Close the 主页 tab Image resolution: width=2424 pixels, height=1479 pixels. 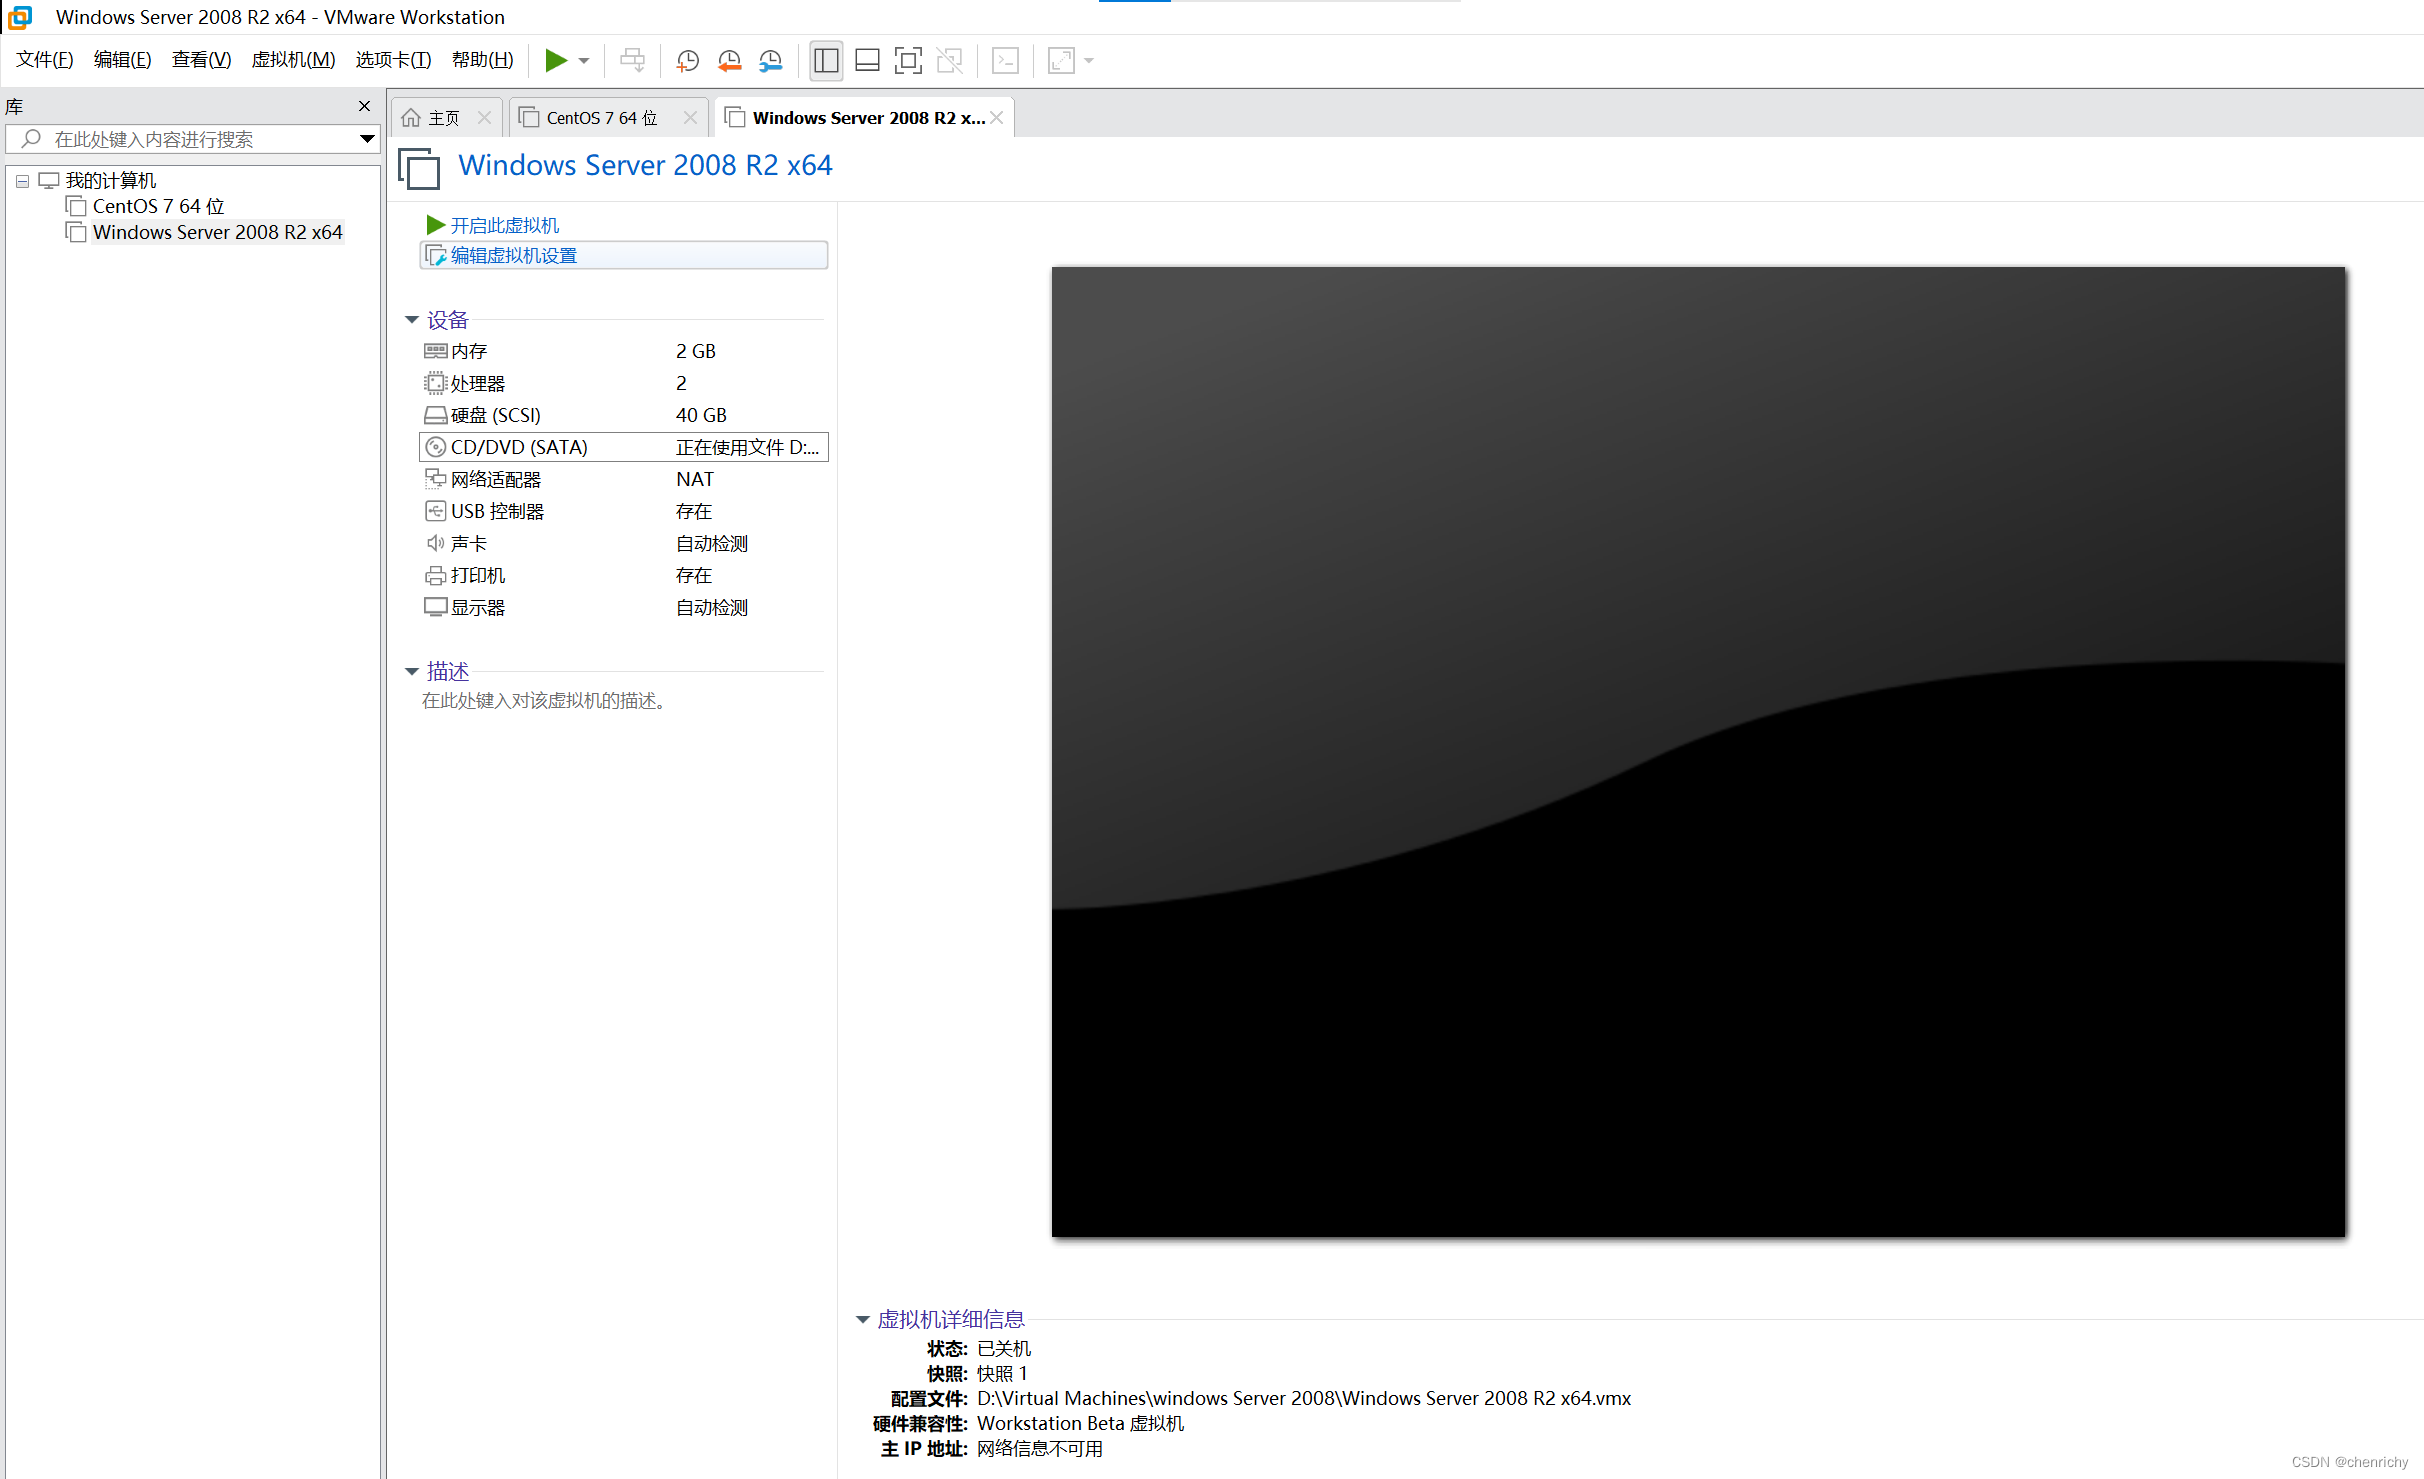click(484, 118)
